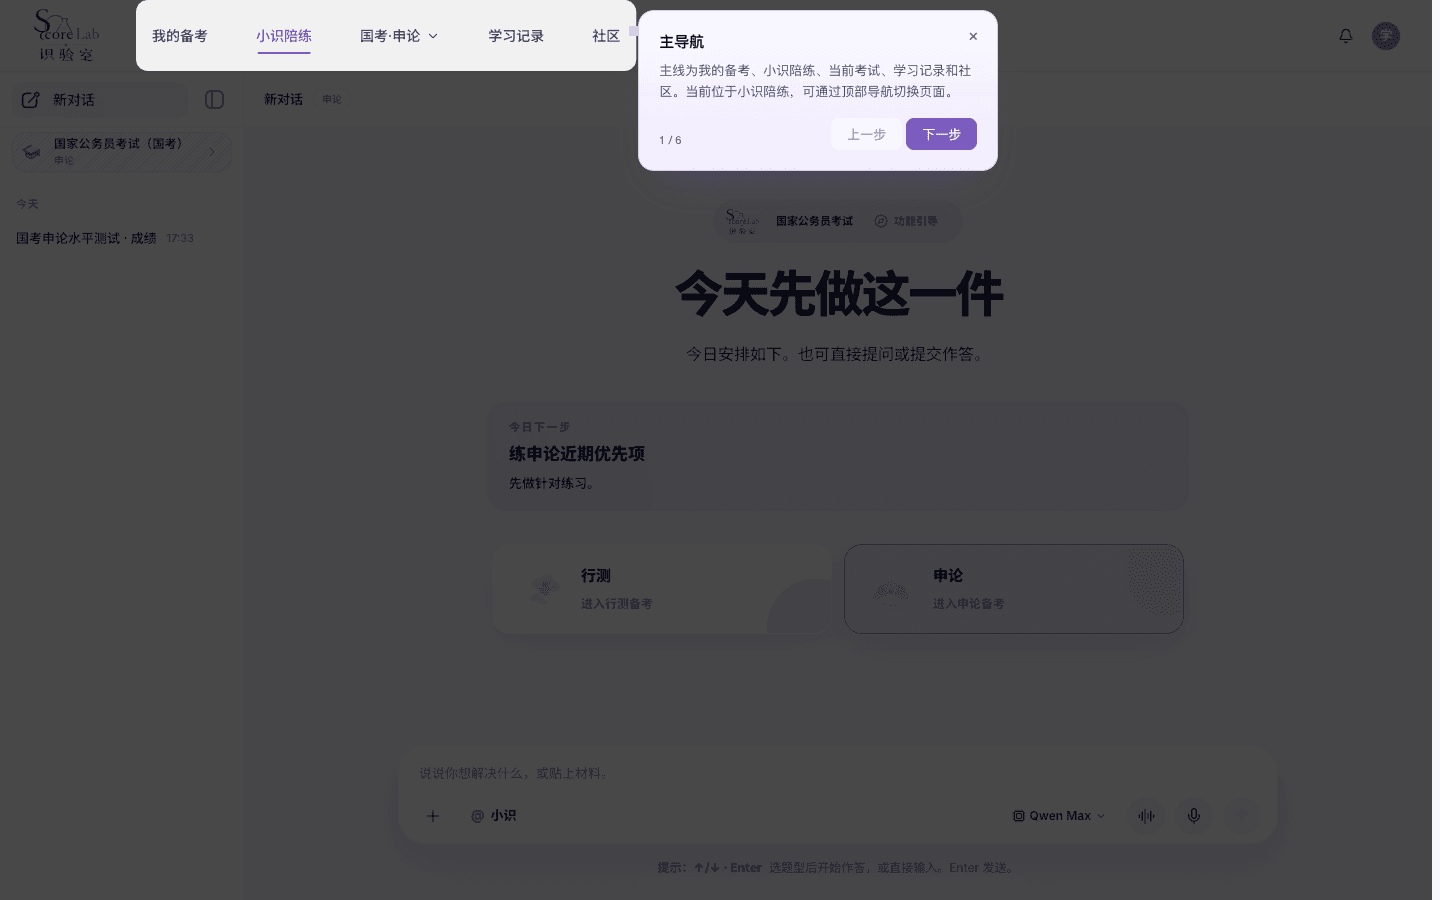Open the 练申论近期优先项 task card

[x=838, y=455]
